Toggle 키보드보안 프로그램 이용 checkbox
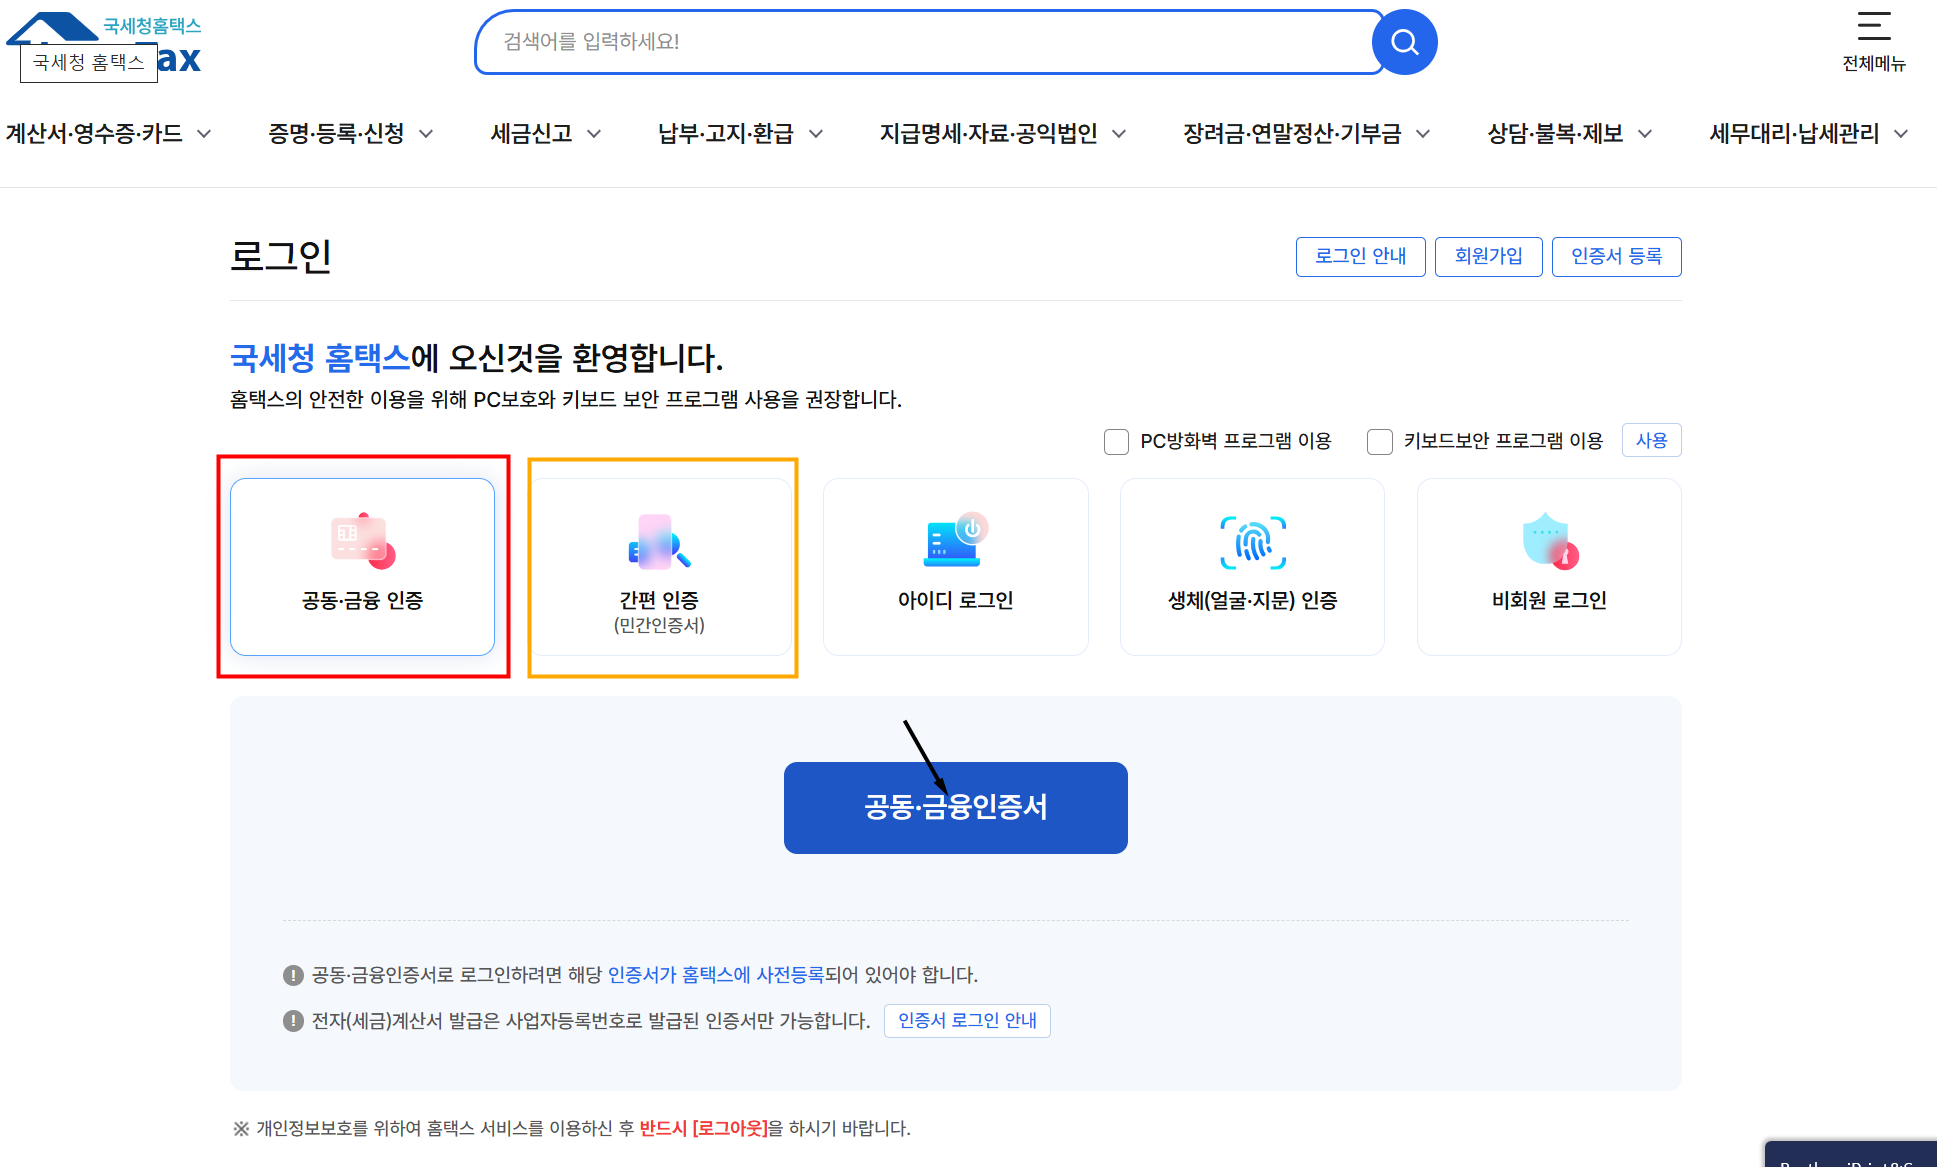1937x1167 pixels. [1379, 441]
